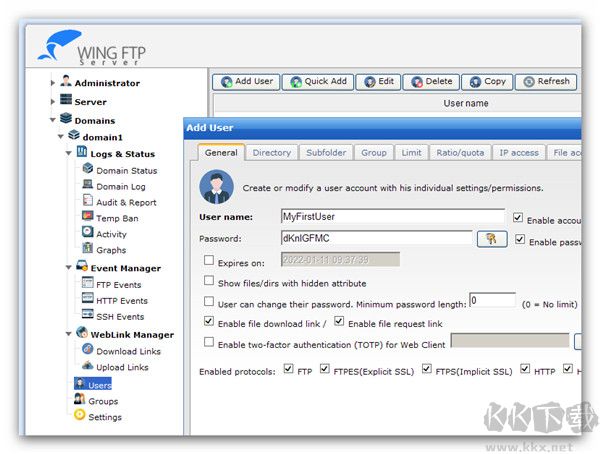Collapse the WebLink Manager node arrow
This screenshot has height=454, width=600.
click(68, 334)
